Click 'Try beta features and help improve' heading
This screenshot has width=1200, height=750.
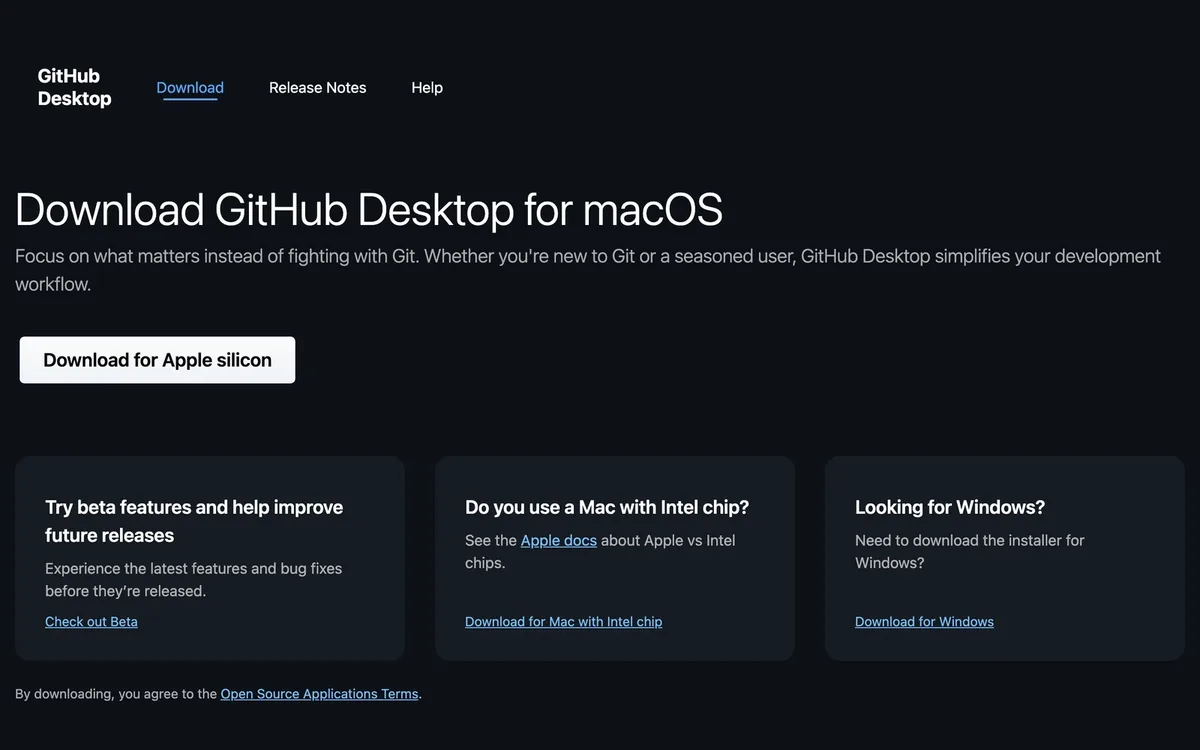(x=194, y=521)
